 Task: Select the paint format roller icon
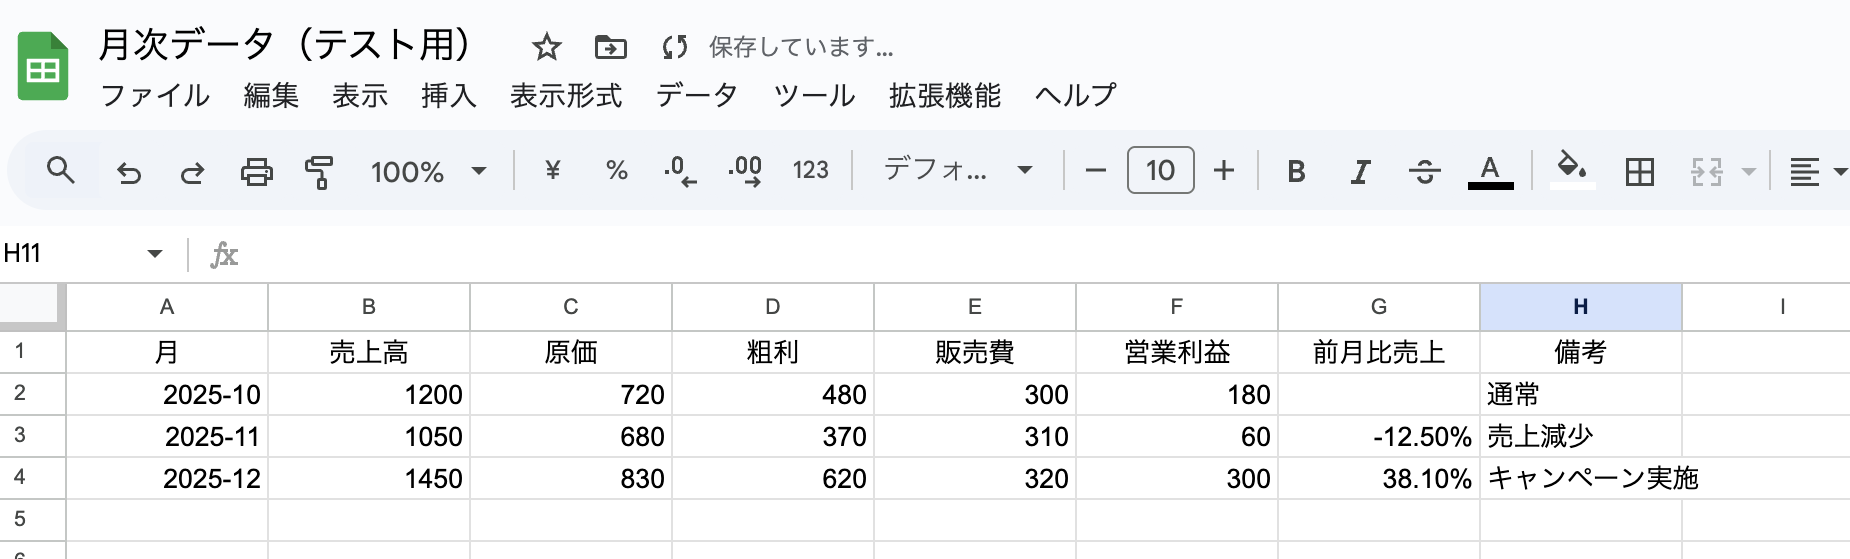click(x=319, y=172)
